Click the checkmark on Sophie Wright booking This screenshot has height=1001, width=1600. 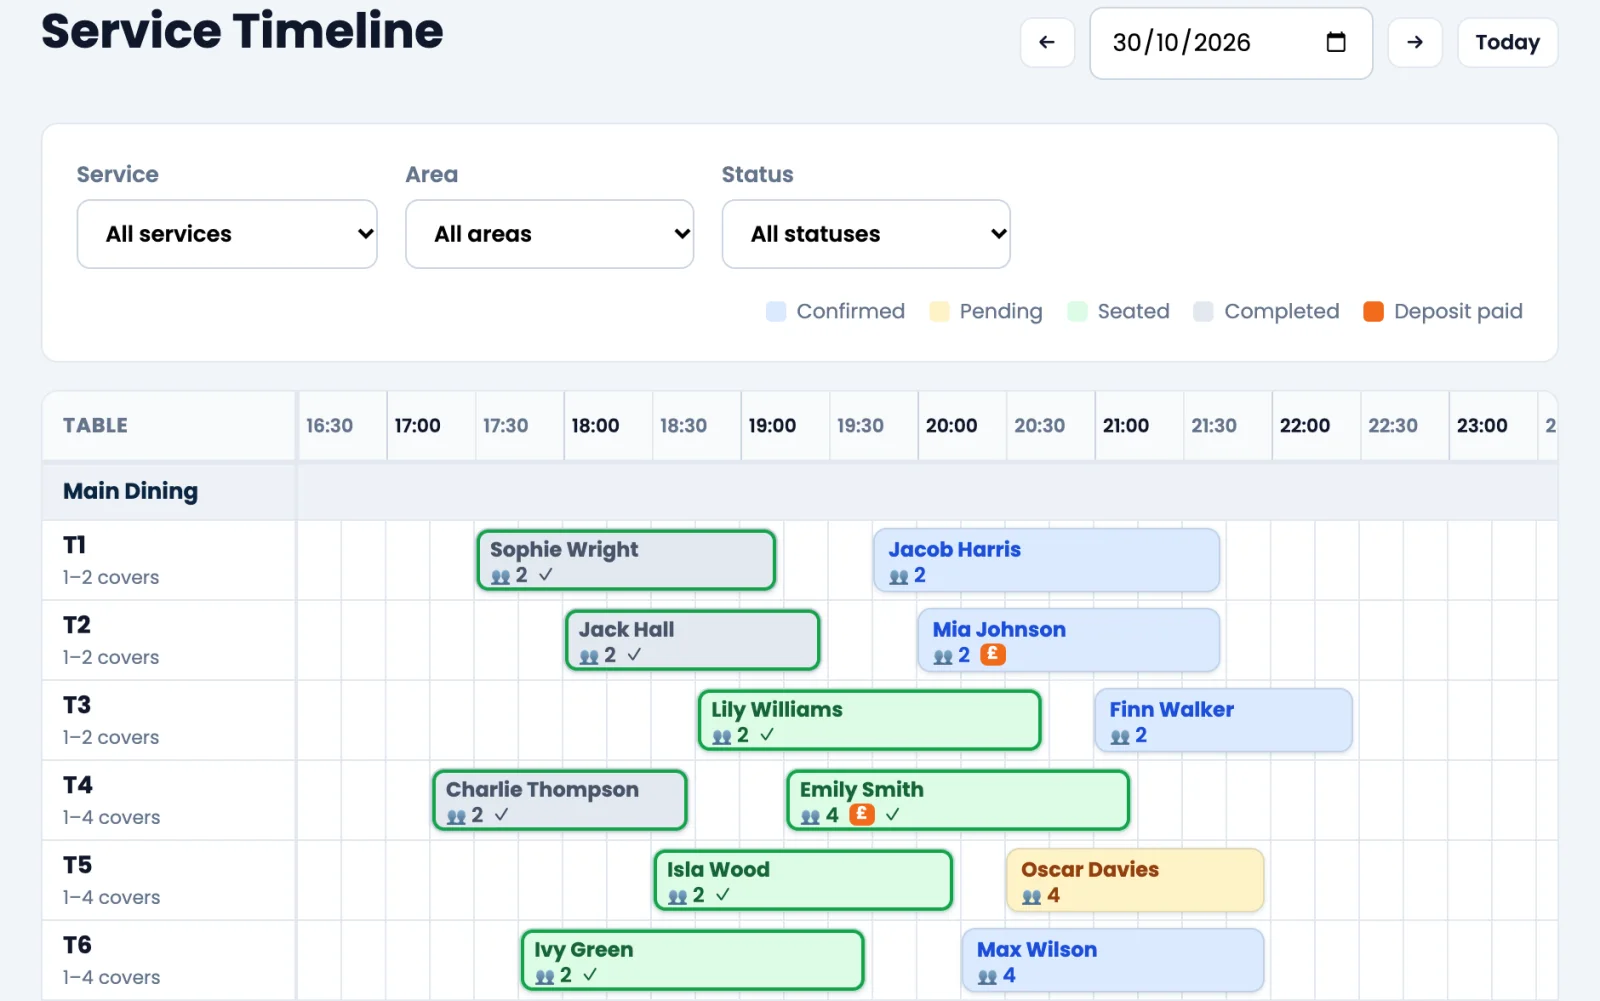(x=546, y=575)
